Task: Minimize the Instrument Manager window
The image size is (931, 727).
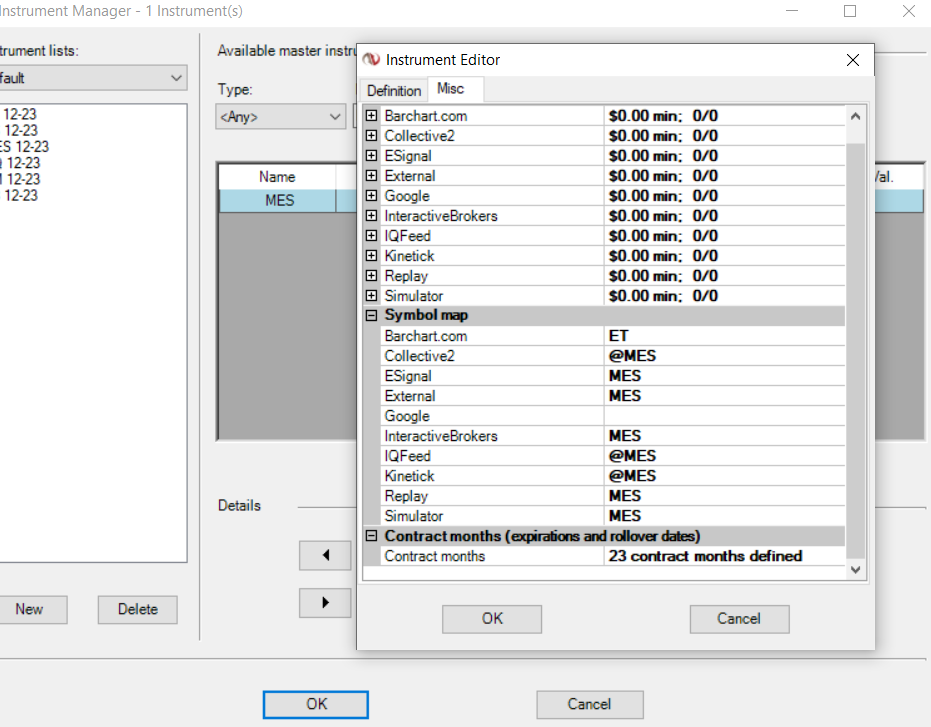Action: 792,11
